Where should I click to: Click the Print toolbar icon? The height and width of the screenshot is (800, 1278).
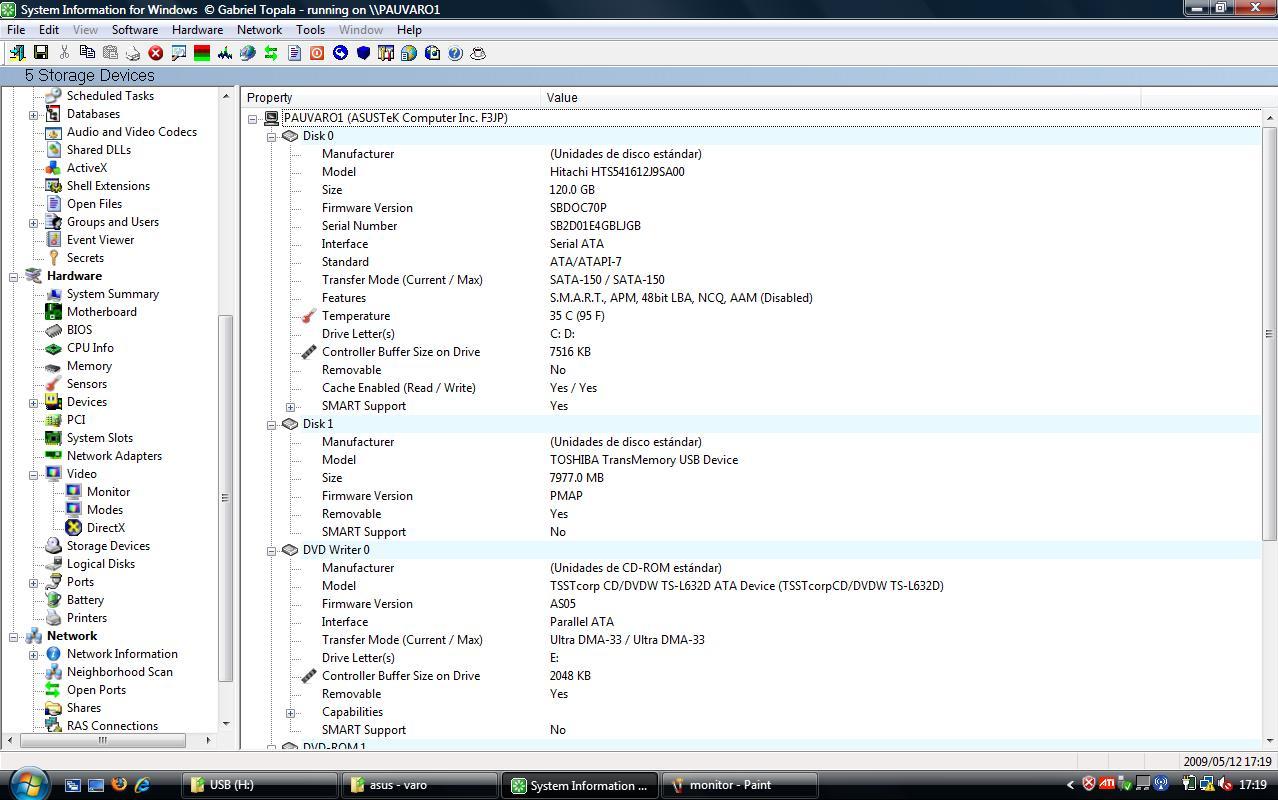[133, 52]
